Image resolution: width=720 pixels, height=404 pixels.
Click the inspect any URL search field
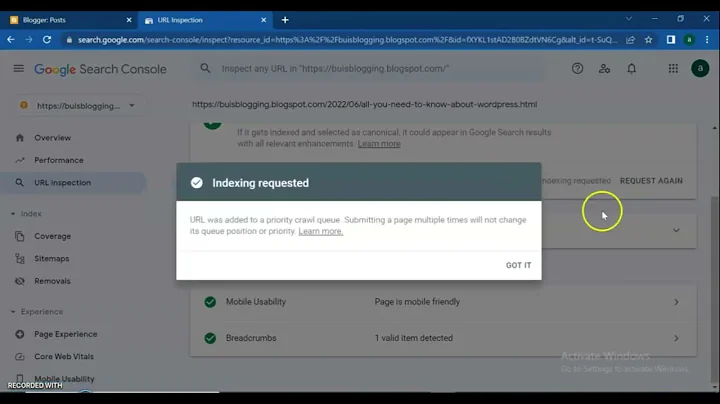(370, 68)
